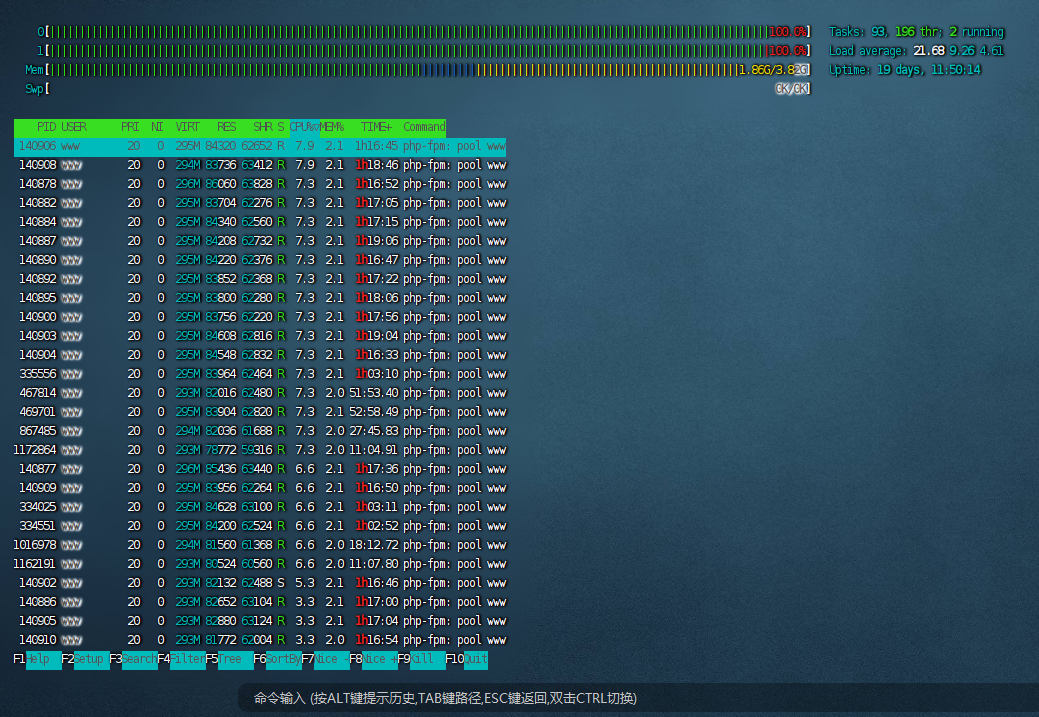Sort by the MEM% column header
This screenshot has width=1039, height=717.
click(x=332, y=127)
